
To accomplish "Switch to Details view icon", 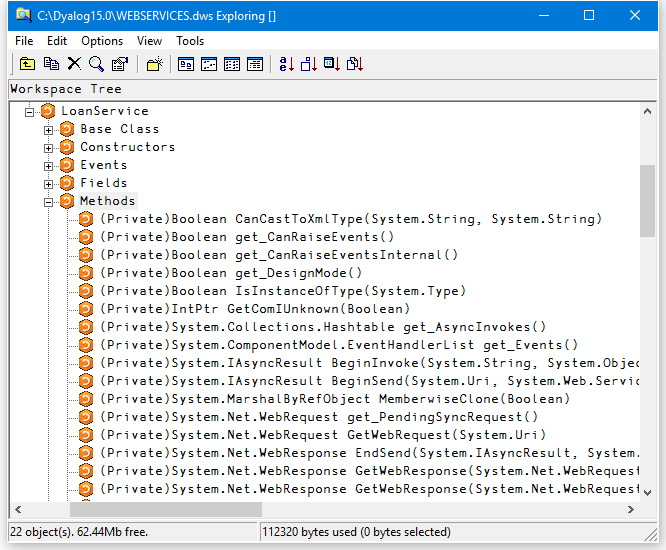I will [x=255, y=64].
